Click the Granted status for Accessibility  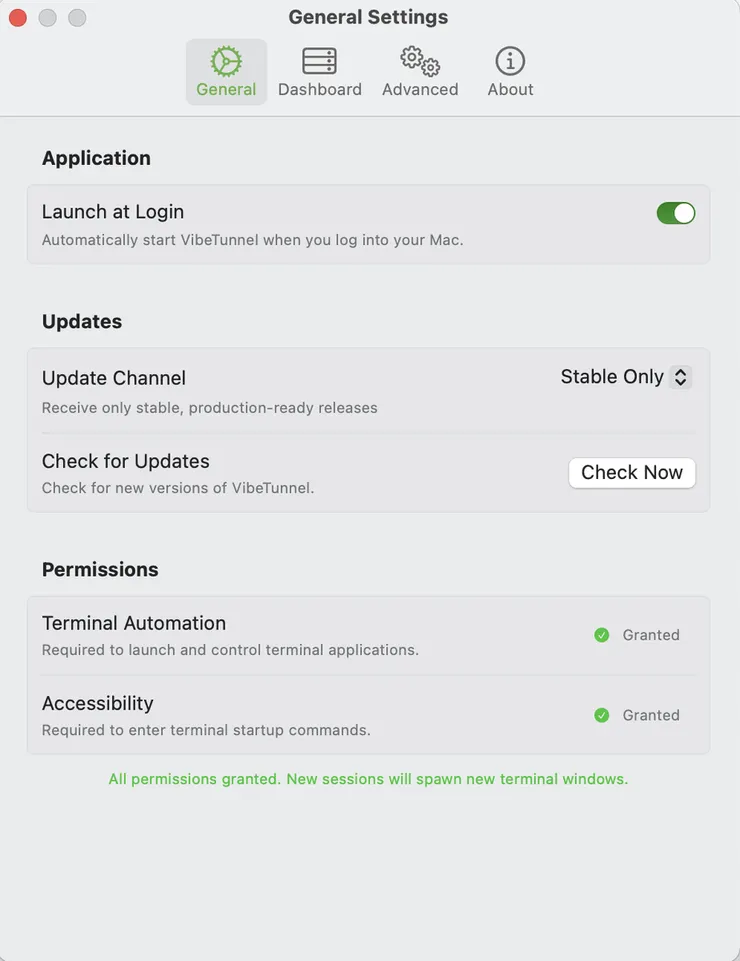[x=651, y=715]
